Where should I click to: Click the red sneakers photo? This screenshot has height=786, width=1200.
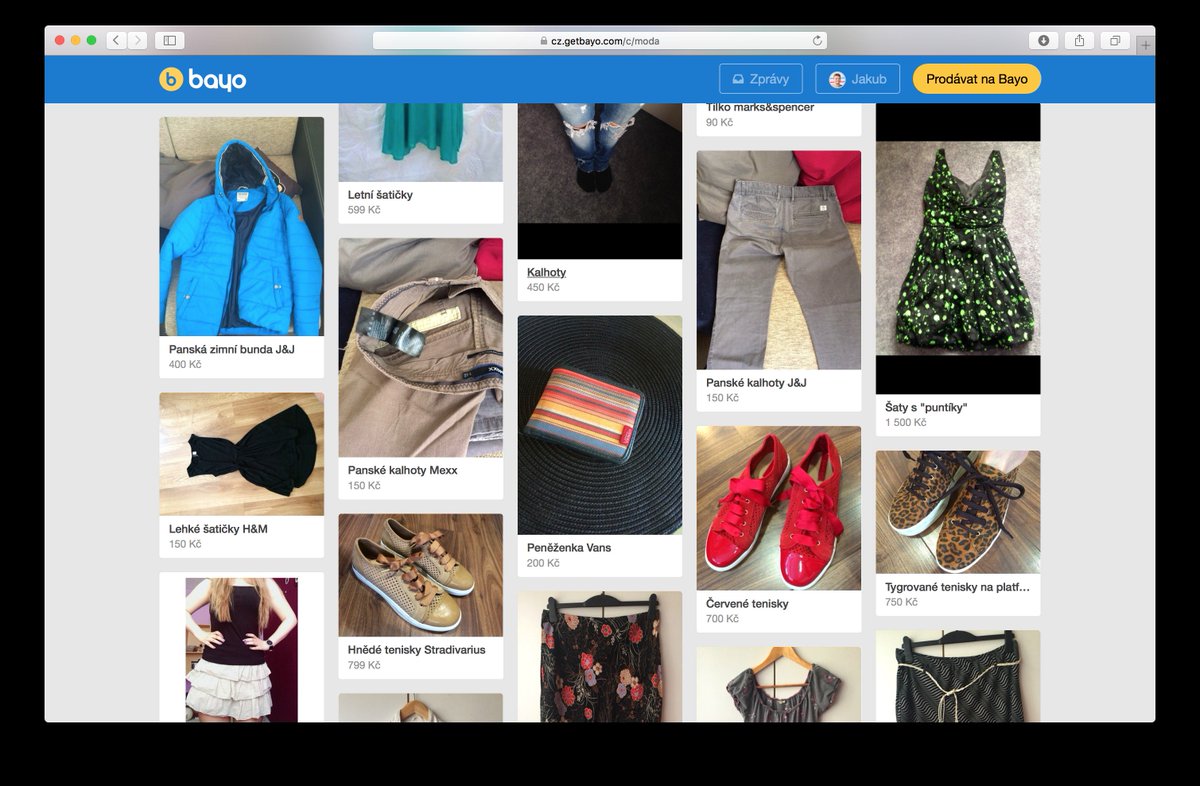tap(778, 508)
